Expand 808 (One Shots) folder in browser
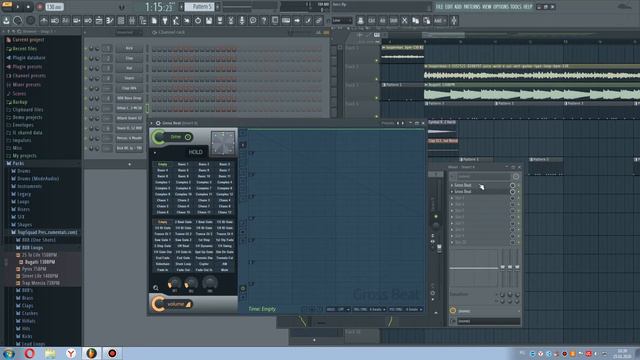 (x=38, y=240)
